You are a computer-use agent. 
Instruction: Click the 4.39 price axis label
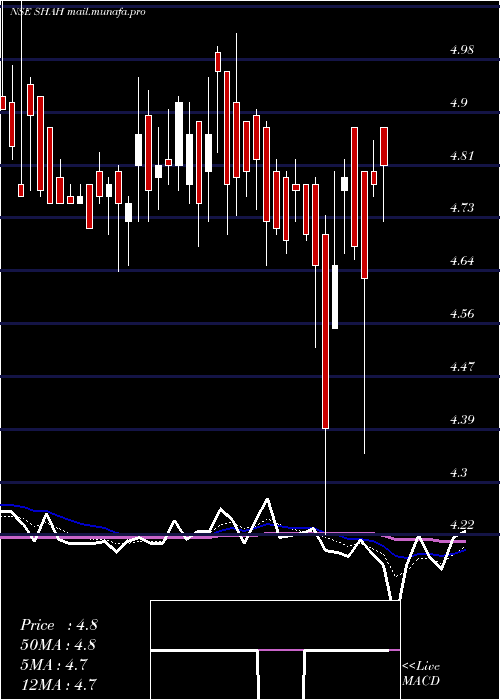tap(462, 419)
